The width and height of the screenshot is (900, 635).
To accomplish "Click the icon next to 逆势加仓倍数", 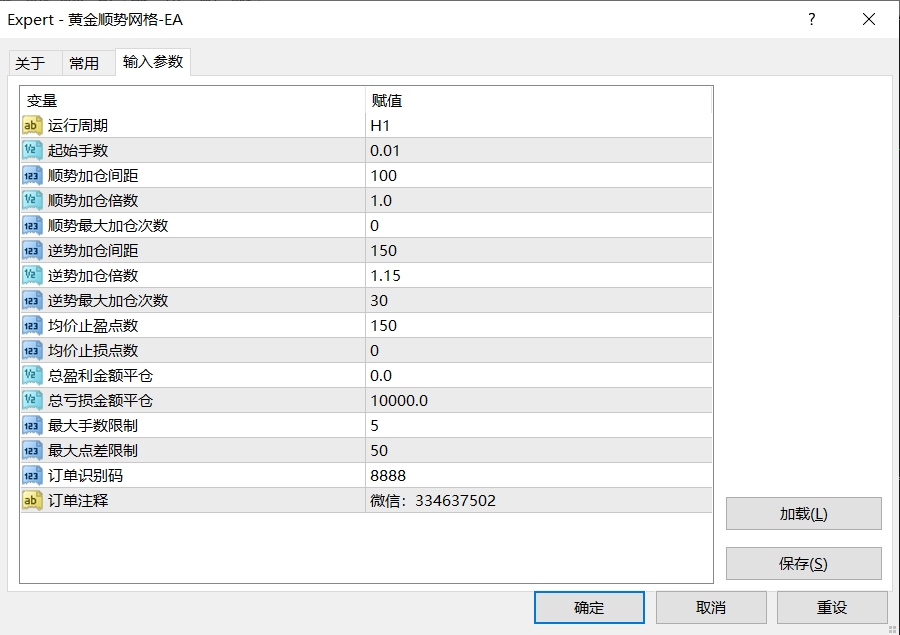I will [32, 275].
